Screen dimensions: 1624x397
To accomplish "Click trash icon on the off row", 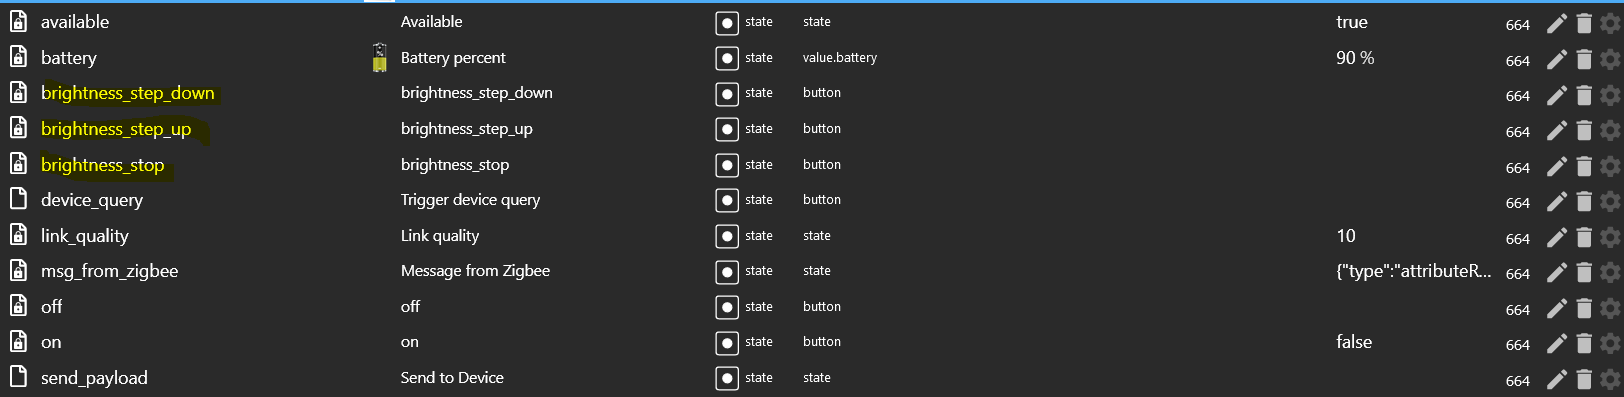I will [x=1584, y=309].
